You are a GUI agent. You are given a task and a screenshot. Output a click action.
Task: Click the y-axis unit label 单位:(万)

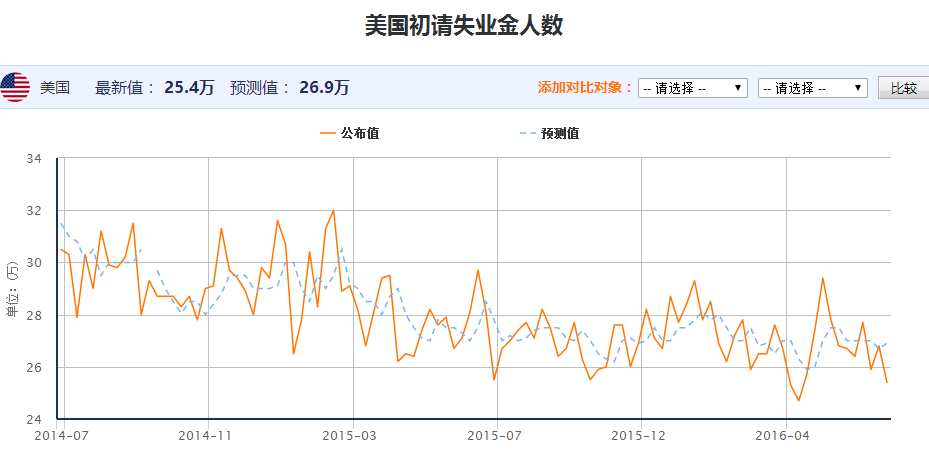click(12, 290)
